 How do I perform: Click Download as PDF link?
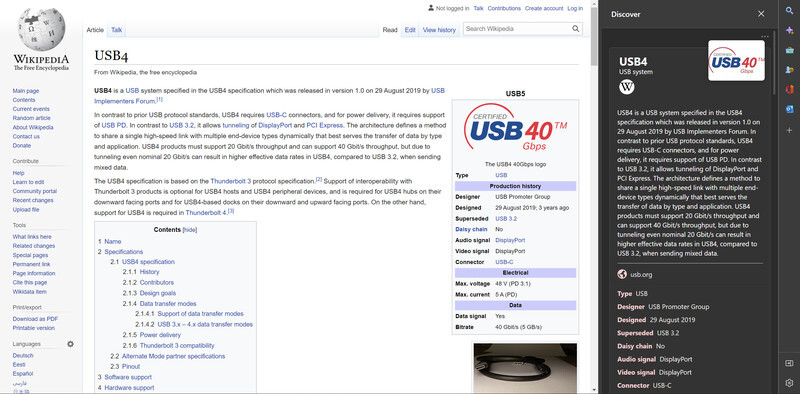coord(35,319)
